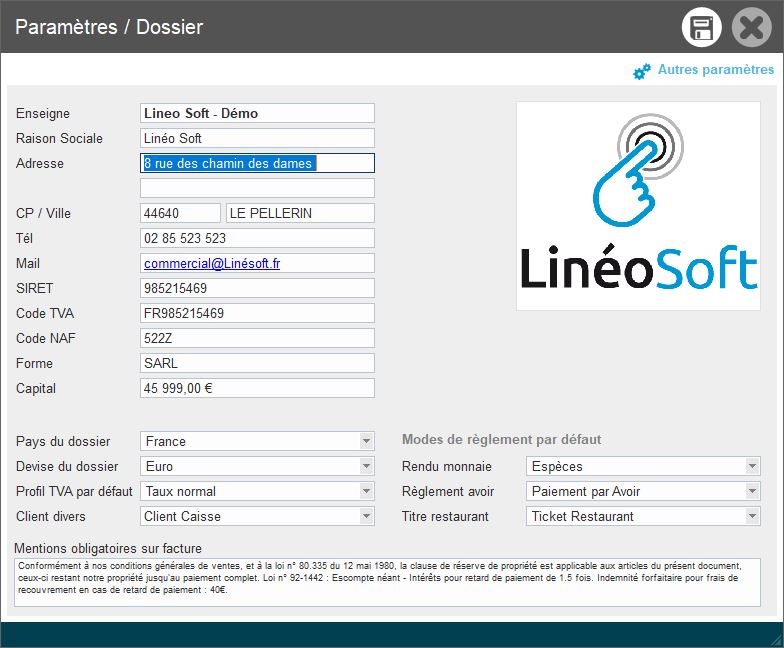Click the Raison Sociale field

pos(257,138)
